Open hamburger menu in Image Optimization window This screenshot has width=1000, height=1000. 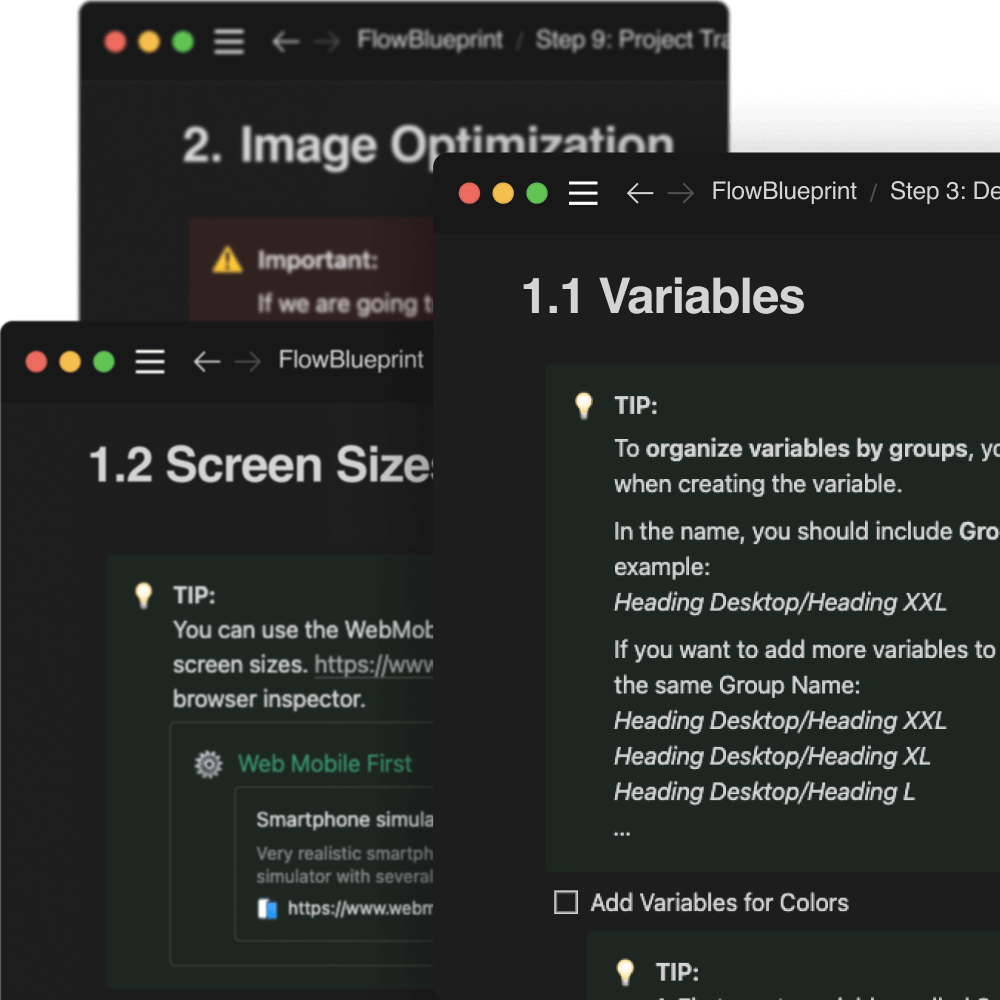[229, 41]
